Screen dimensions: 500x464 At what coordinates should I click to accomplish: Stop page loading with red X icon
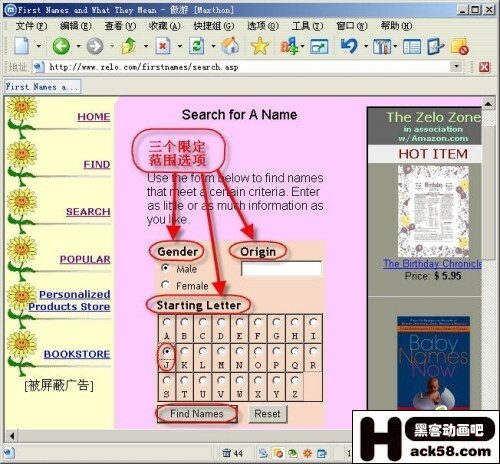[163, 46]
